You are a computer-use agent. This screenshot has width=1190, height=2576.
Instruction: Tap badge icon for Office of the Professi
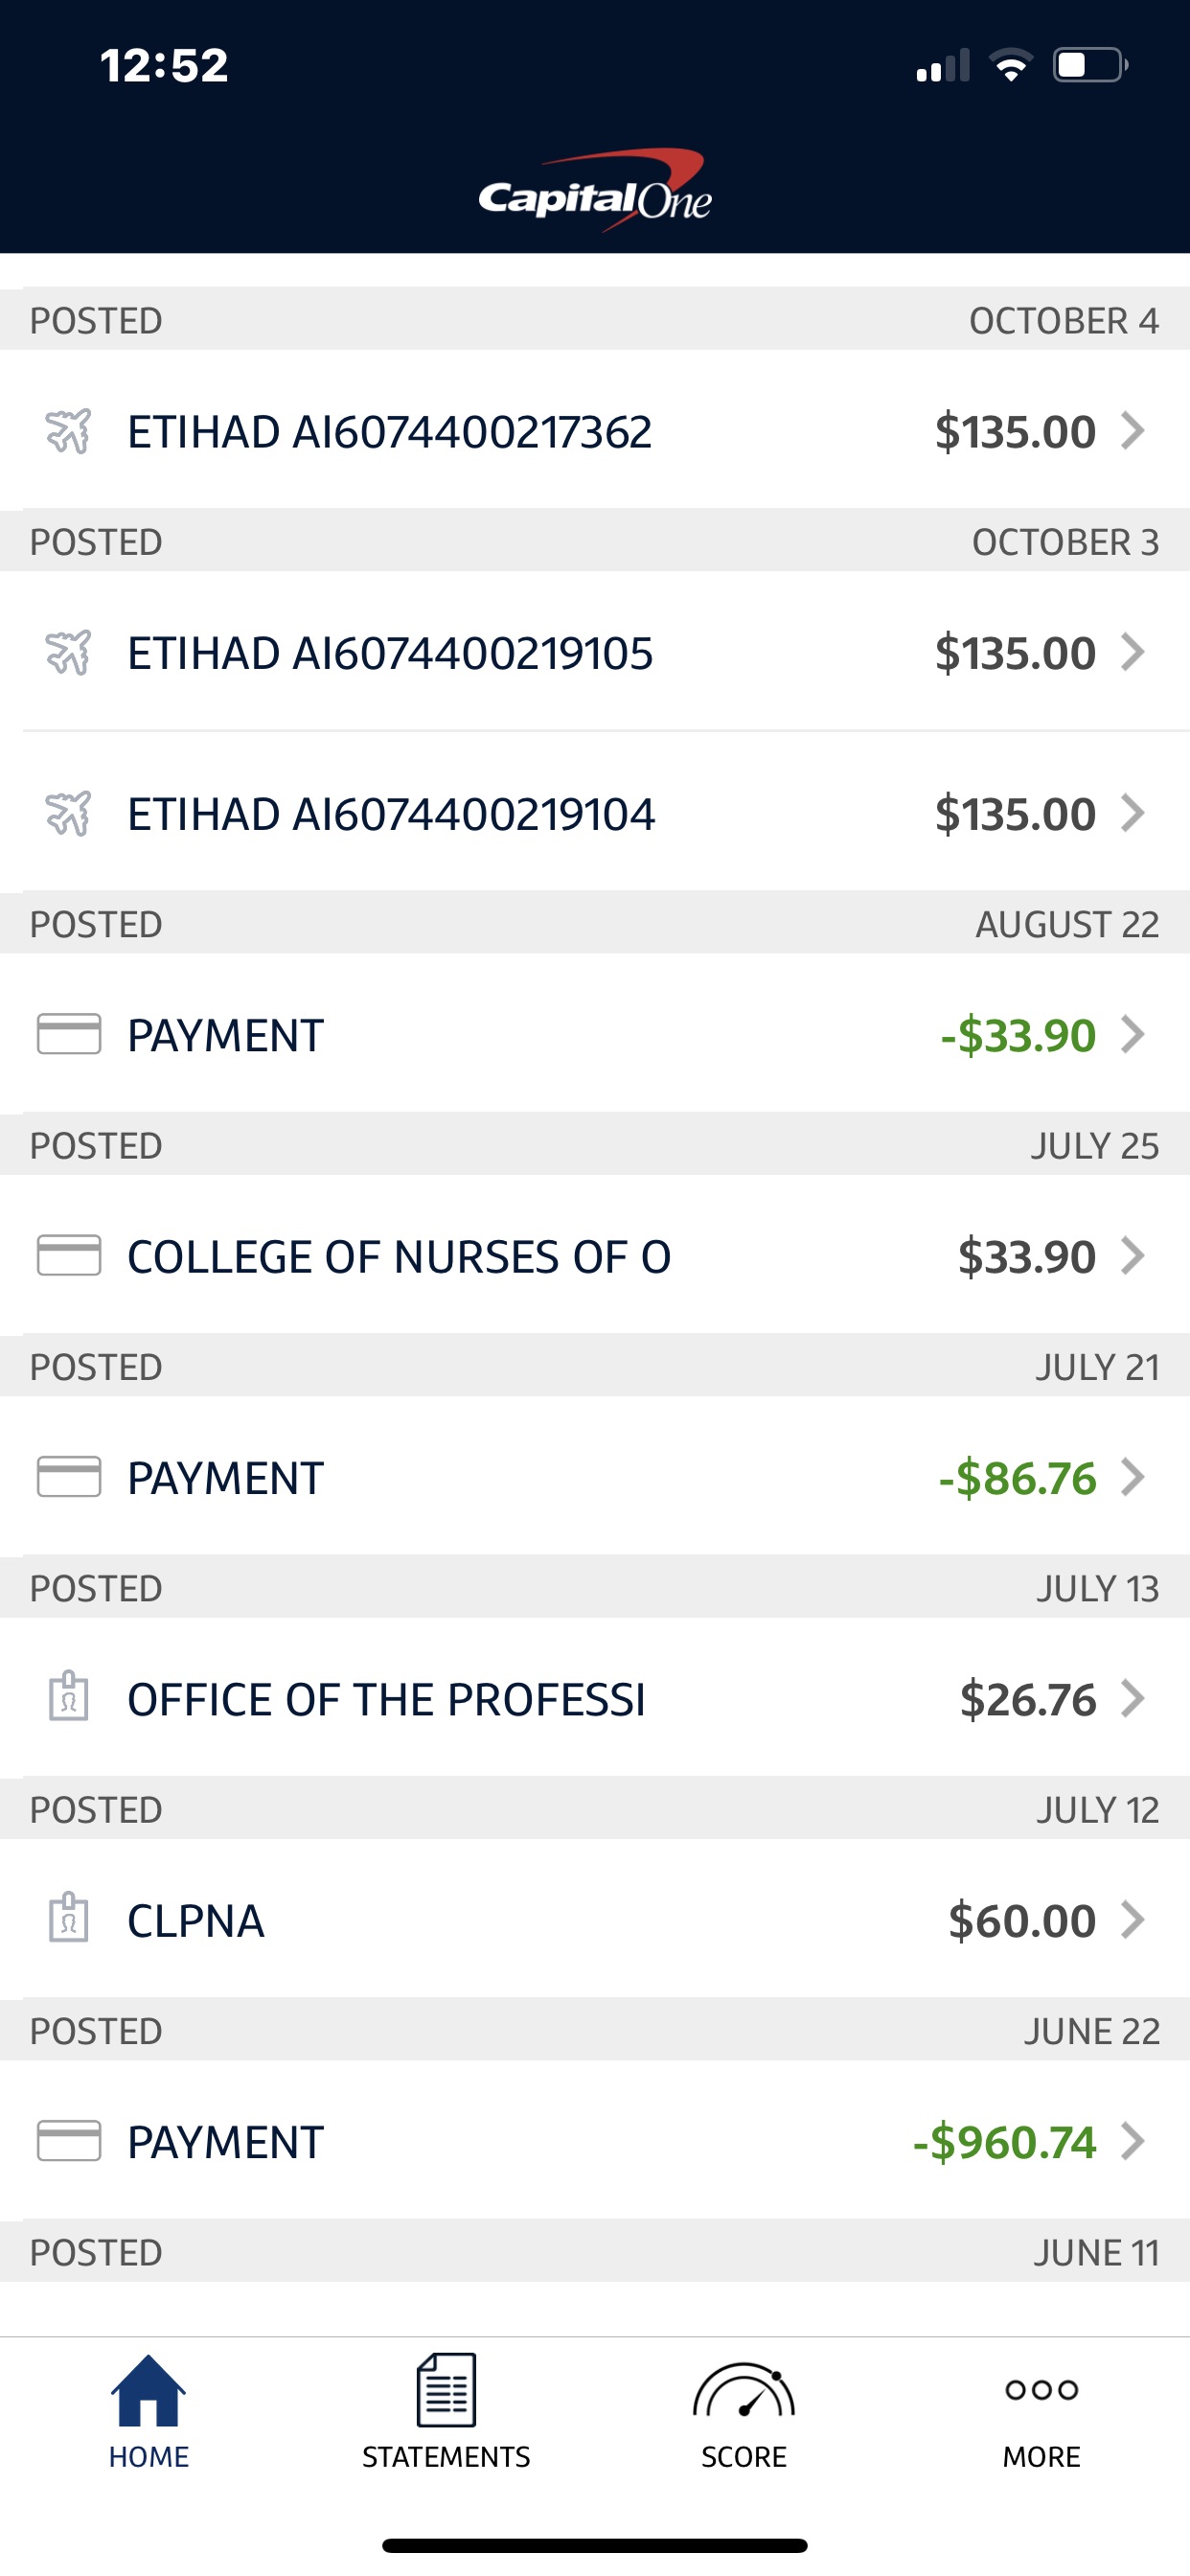point(69,1698)
